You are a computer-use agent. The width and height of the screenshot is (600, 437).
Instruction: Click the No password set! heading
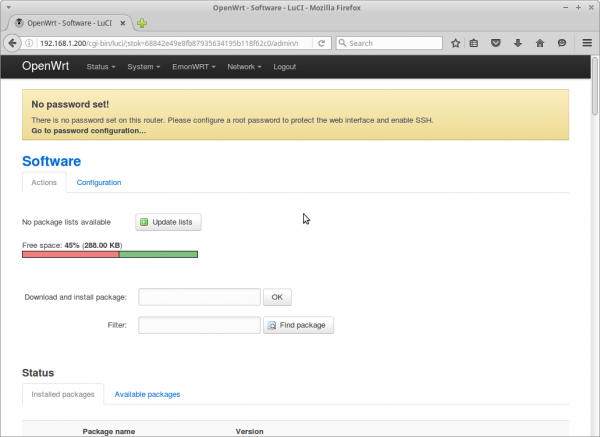point(70,104)
